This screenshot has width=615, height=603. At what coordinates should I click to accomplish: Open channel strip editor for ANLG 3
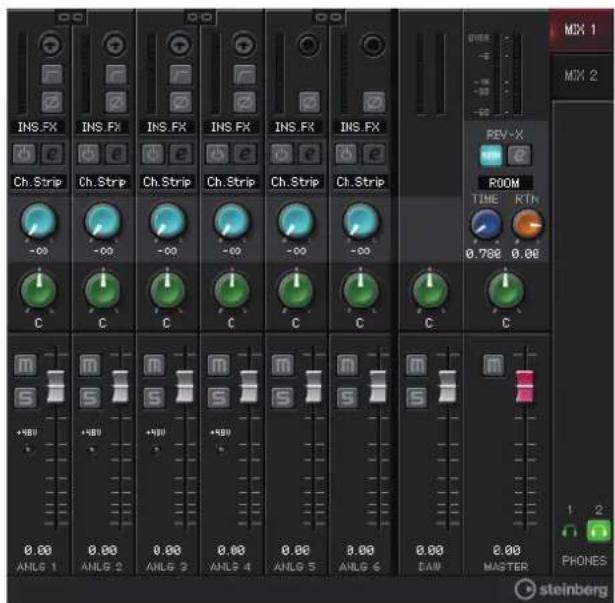click(181, 154)
